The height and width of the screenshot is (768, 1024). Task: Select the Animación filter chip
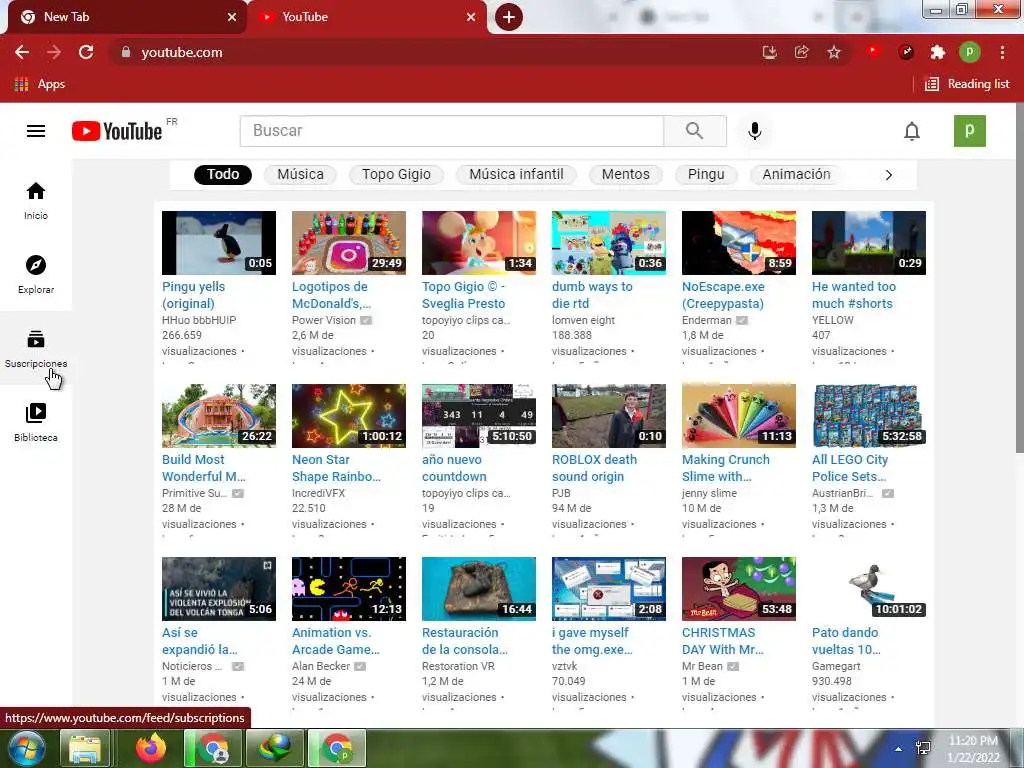[796, 174]
